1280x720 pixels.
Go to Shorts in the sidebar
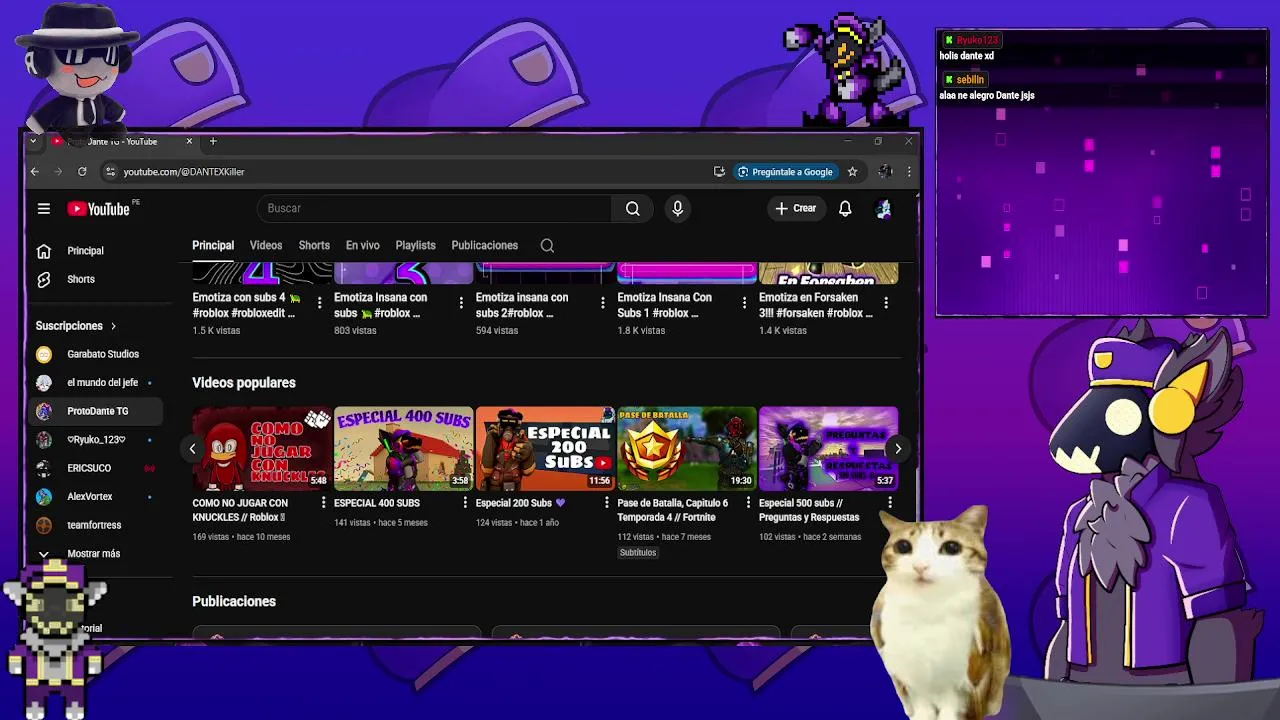pyautogui.click(x=96, y=280)
